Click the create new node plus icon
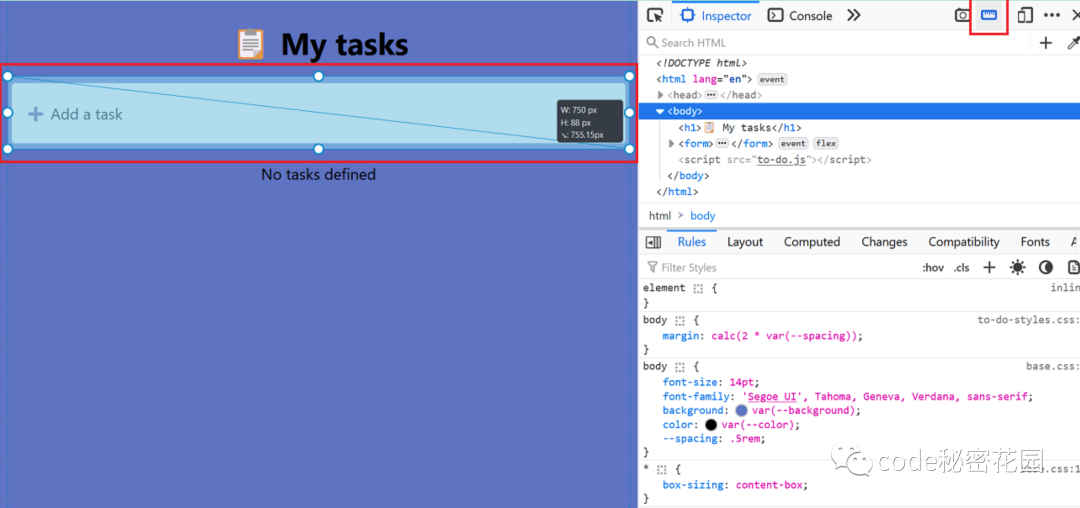 [x=1046, y=43]
